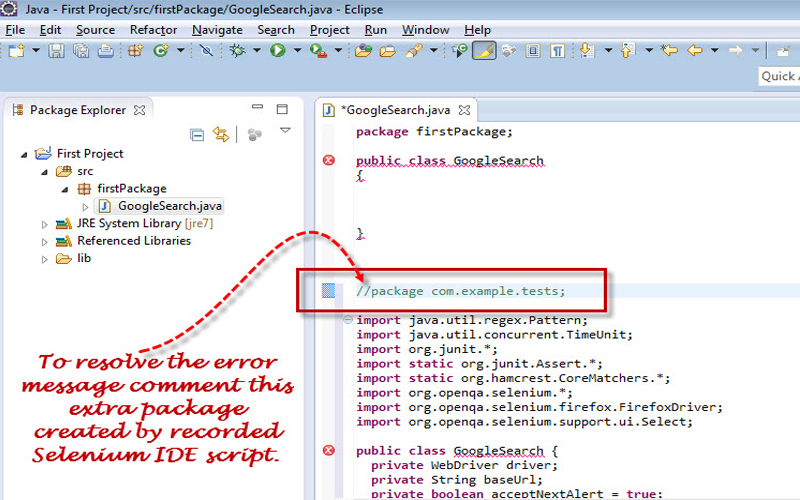Open the Previous Annotation dropdown arrow
Screen dimensions: 800x500
coord(649,50)
